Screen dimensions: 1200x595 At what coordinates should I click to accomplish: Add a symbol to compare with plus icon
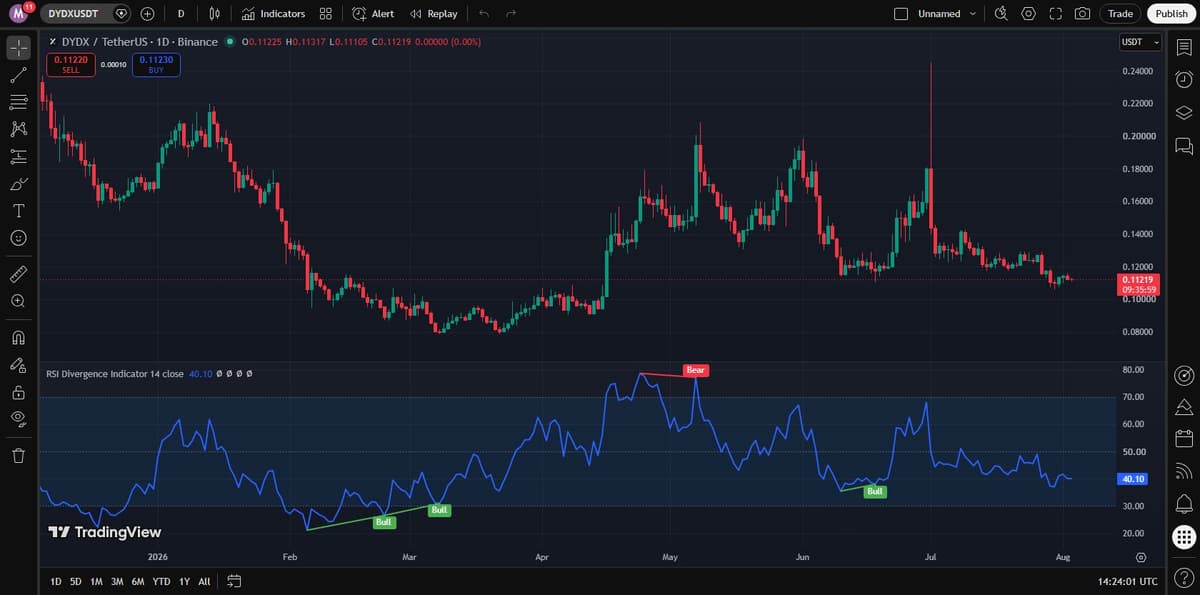(147, 14)
